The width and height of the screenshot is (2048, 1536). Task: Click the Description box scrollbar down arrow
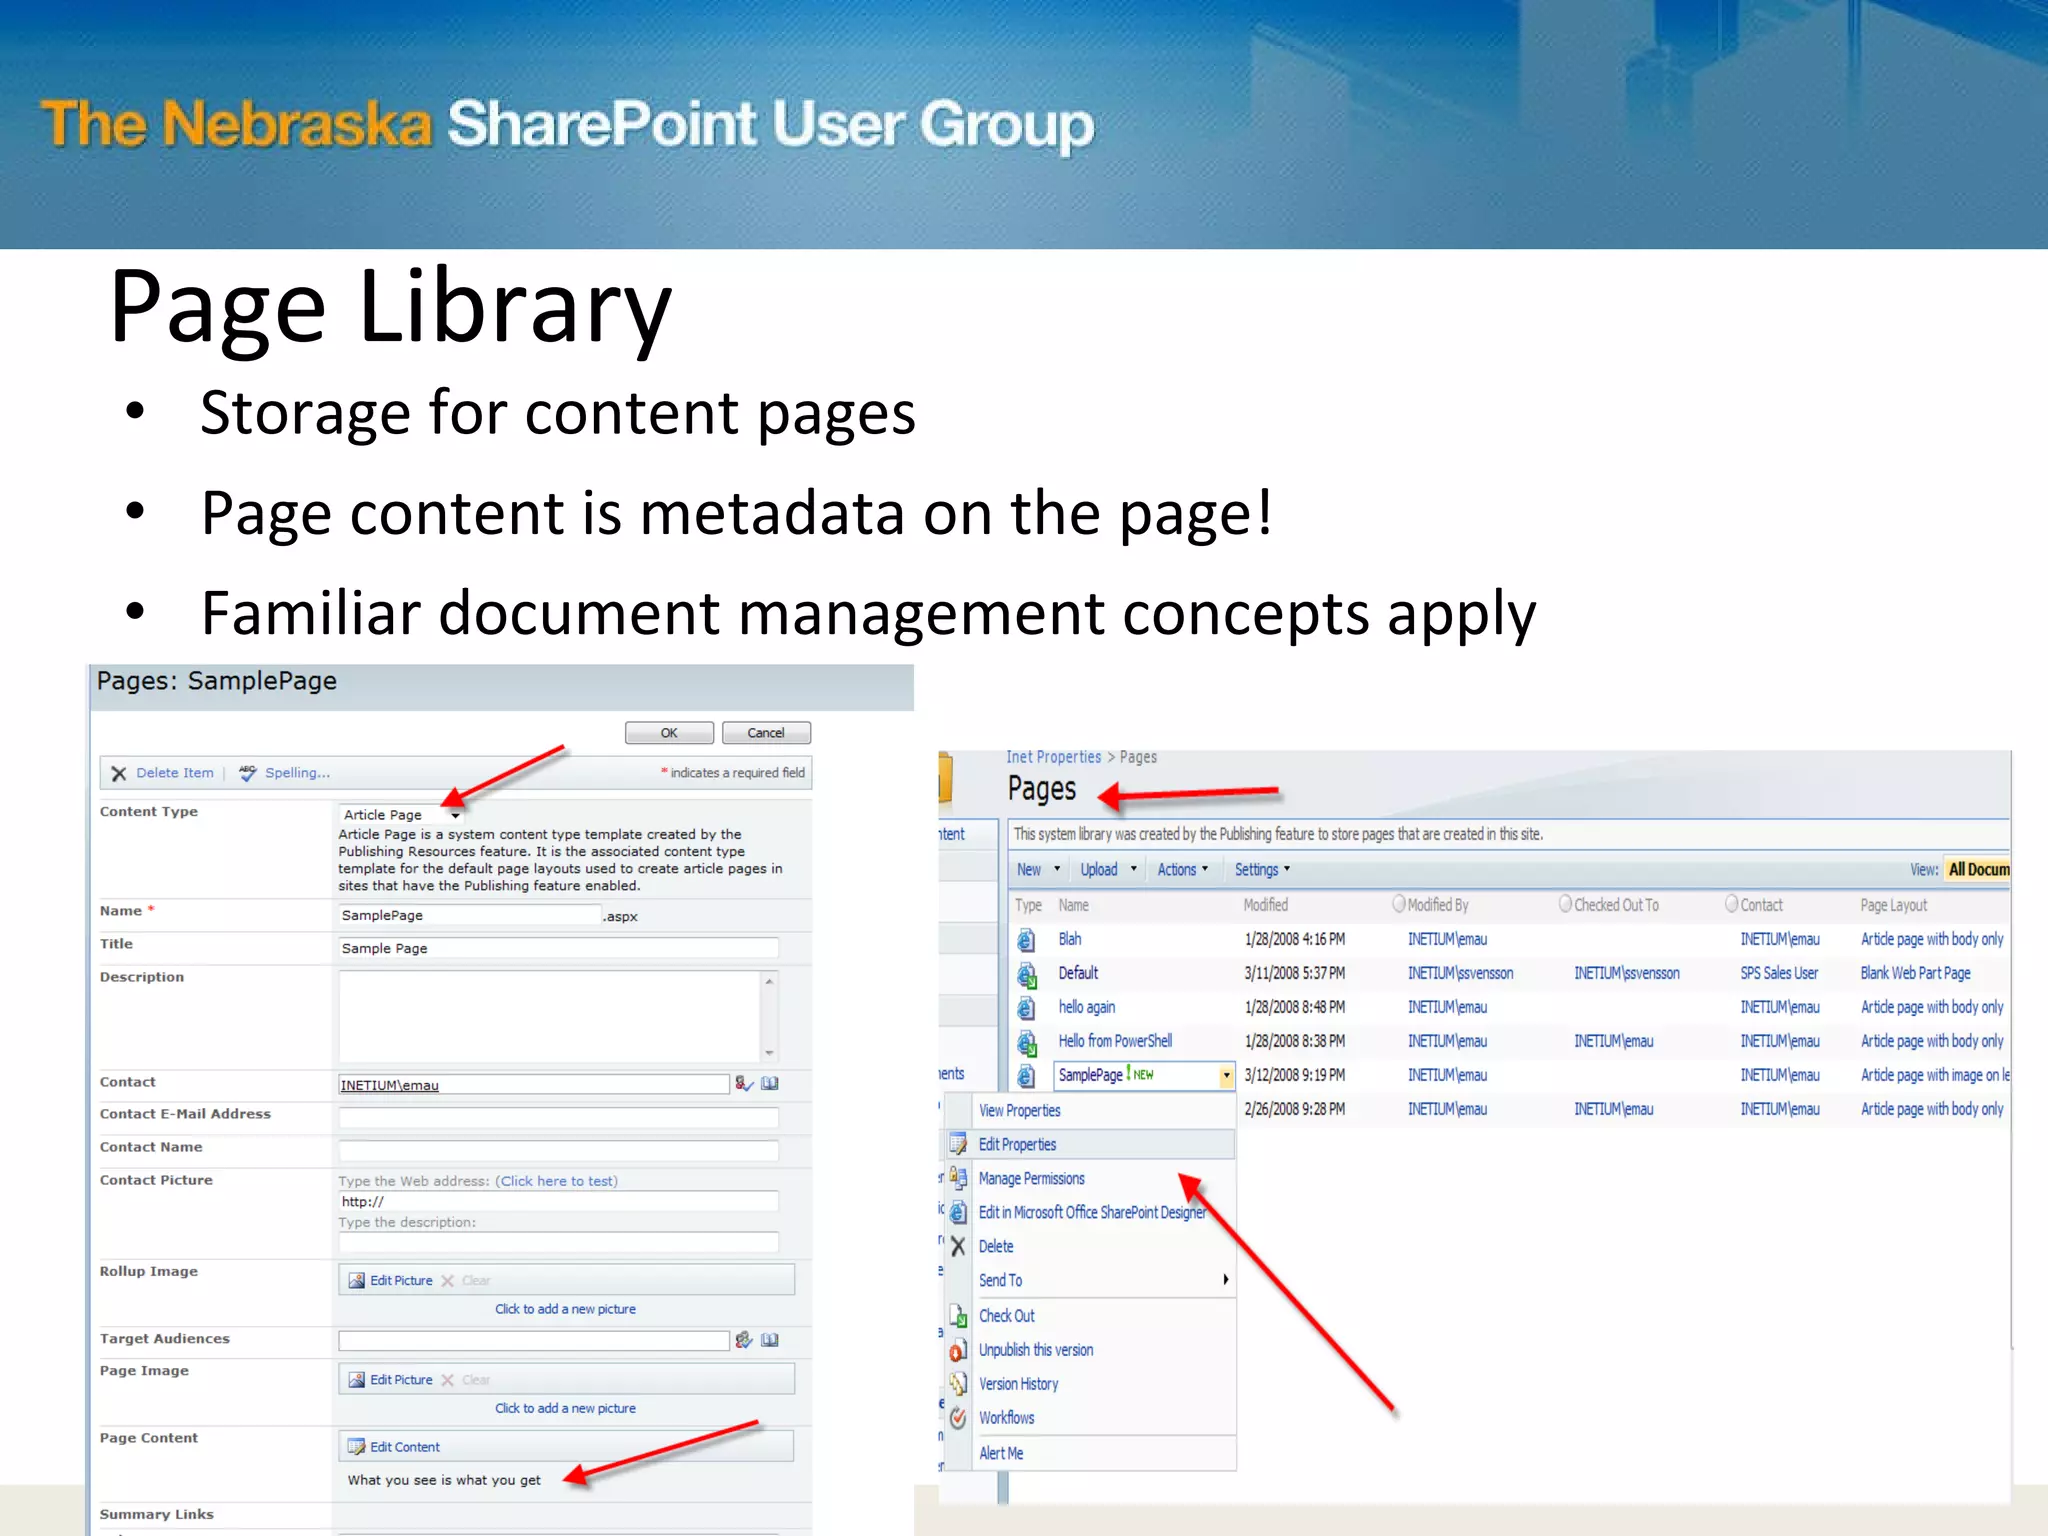coord(769,1053)
